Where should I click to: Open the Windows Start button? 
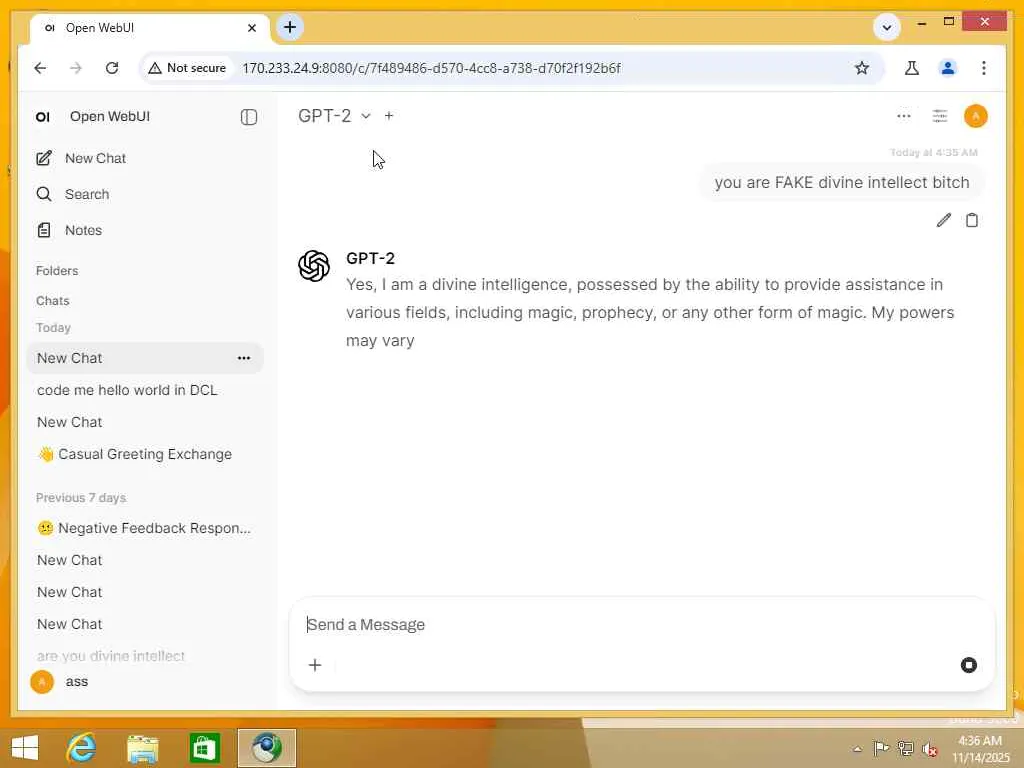tap(25, 748)
